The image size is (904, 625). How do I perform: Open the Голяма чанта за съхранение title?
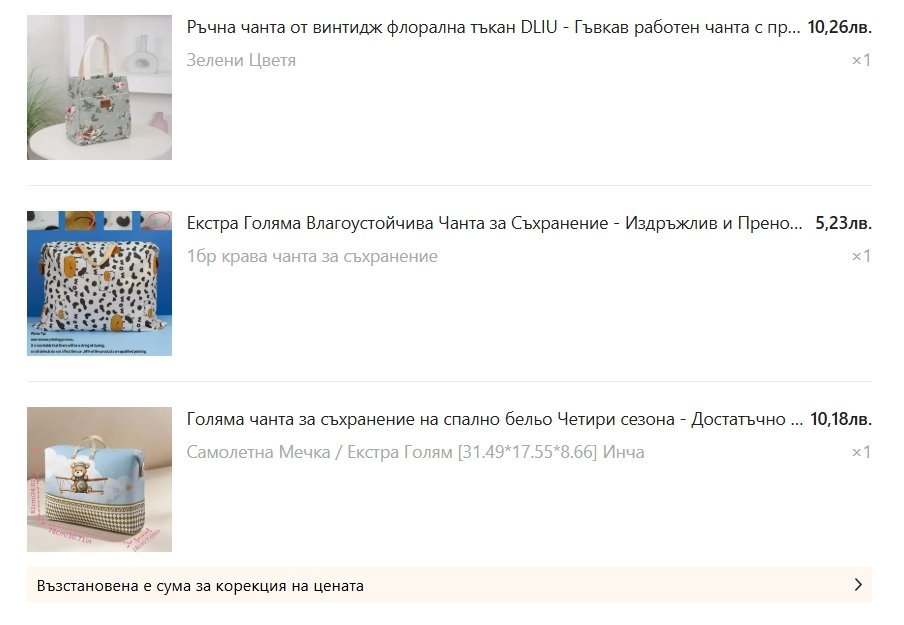tap(494, 419)
